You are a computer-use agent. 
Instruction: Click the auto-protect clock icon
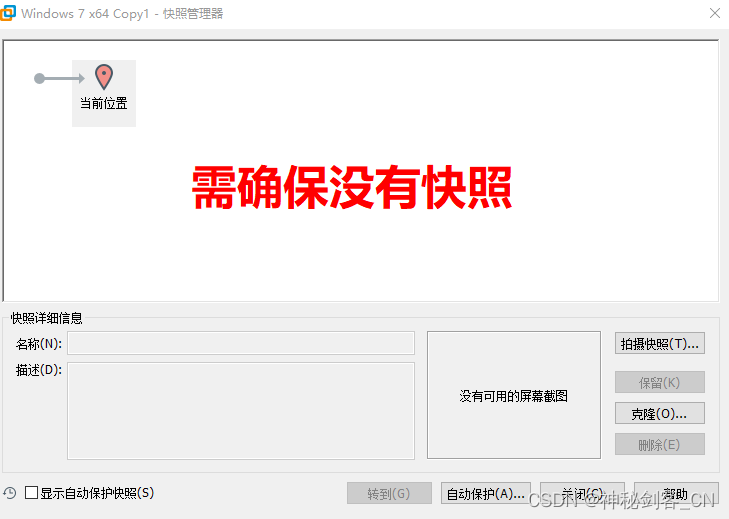tap(10, 493)
